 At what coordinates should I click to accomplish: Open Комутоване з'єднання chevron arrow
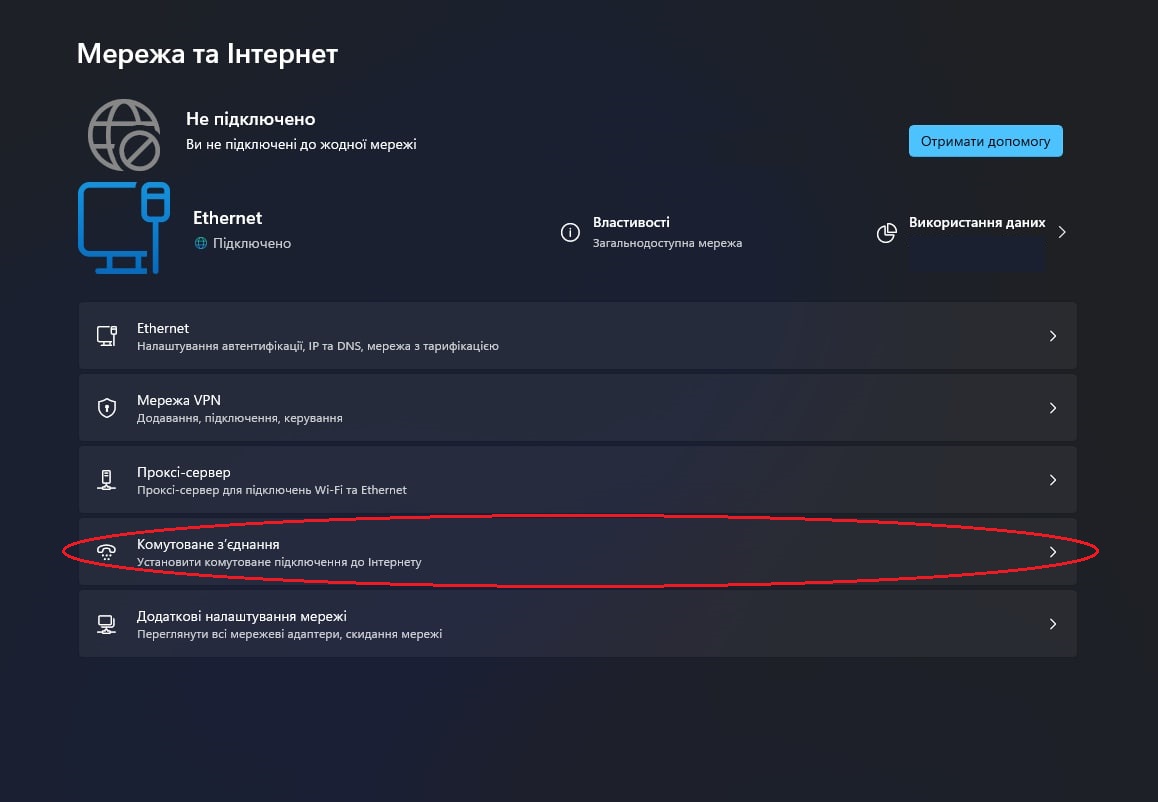coord(1052,552)
